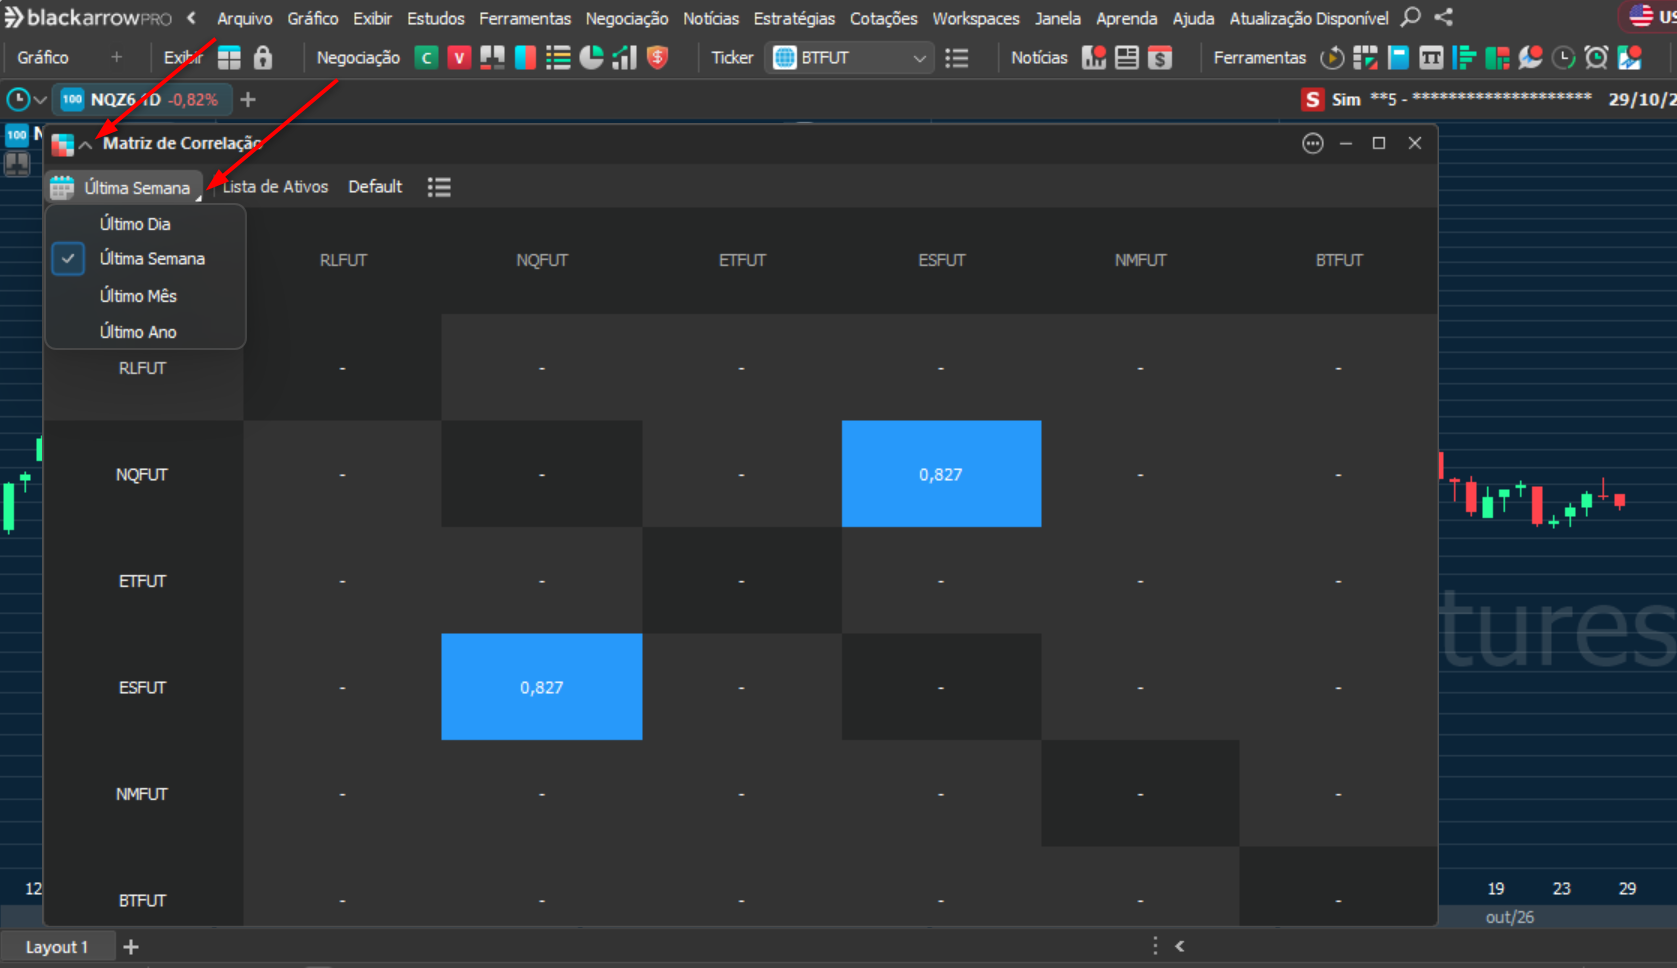The image size is (1677, 968).
Task: Click the Lista de Ativos button
Action: tap(275, 187)
